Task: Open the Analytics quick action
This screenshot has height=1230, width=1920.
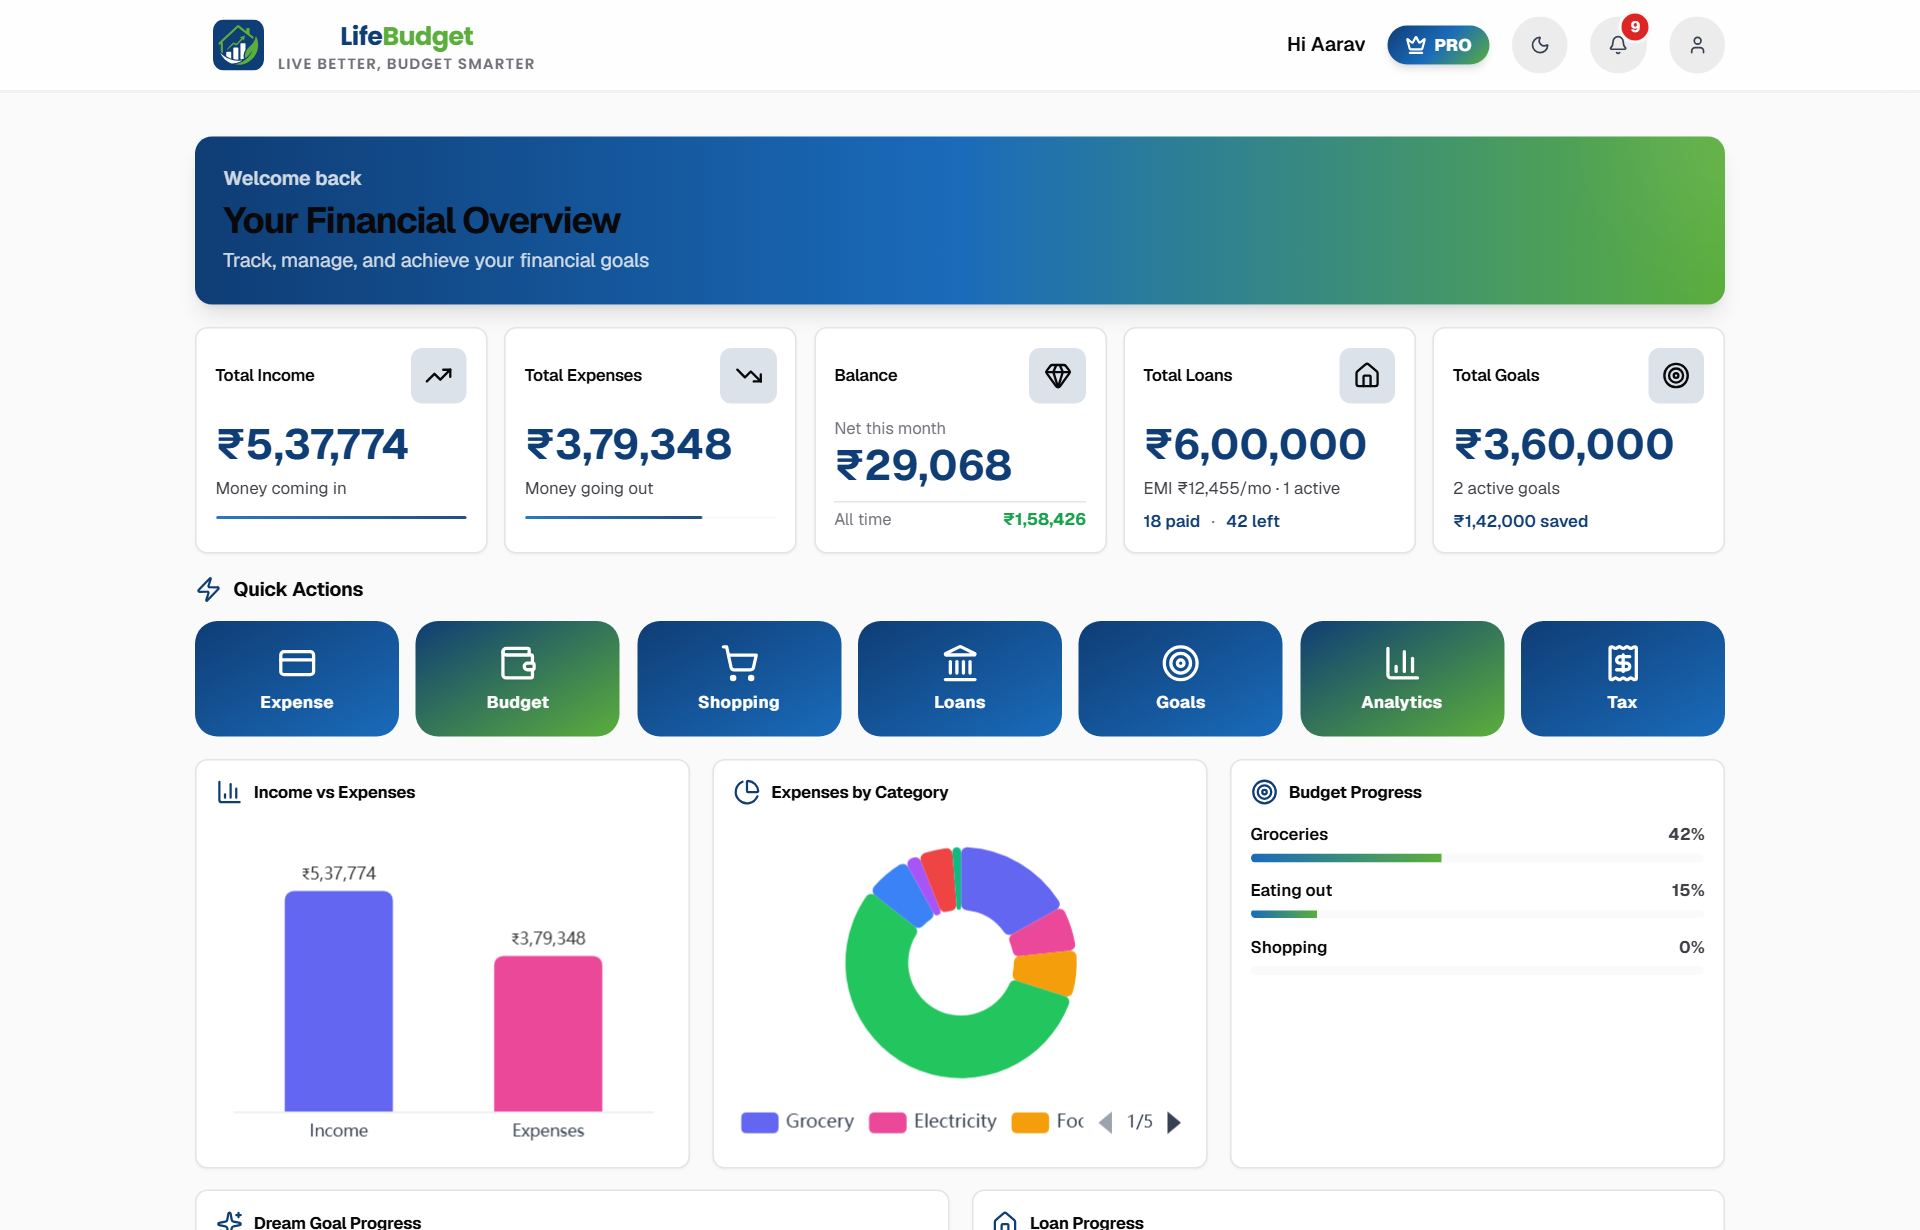Action: (1402, 679)
